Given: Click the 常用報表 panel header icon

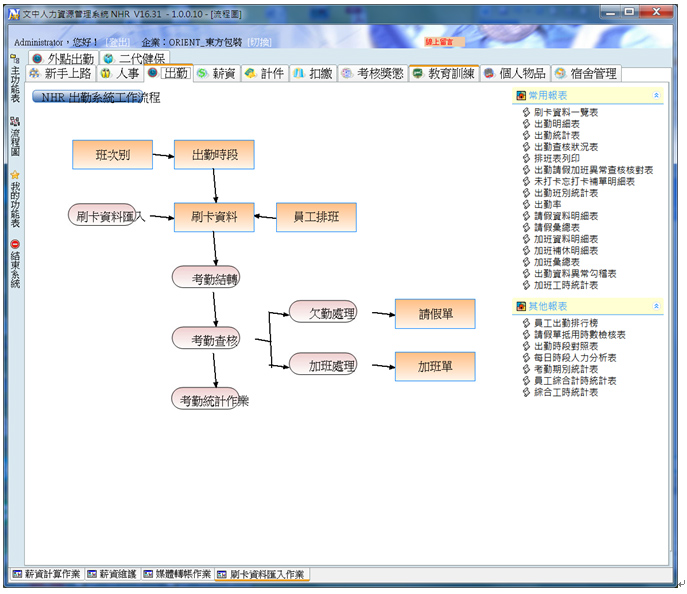Looking at the screenshot, I should point(521,96).
